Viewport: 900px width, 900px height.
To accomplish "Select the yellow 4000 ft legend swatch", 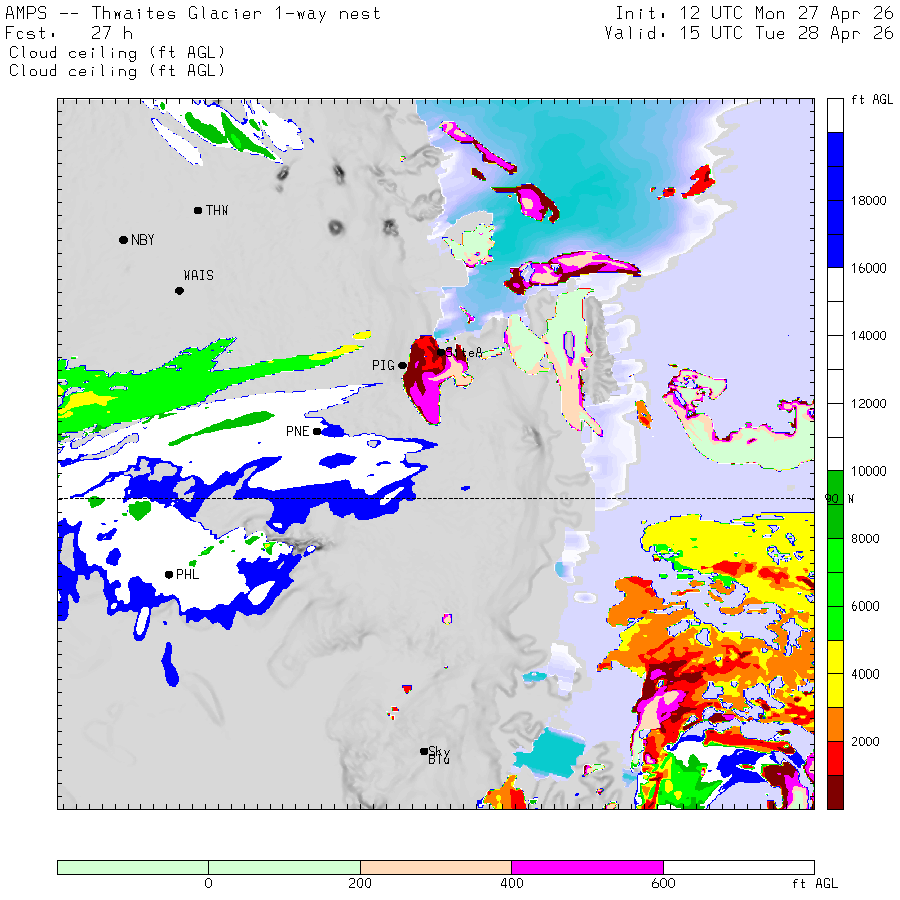I will (x=835, y=674).
